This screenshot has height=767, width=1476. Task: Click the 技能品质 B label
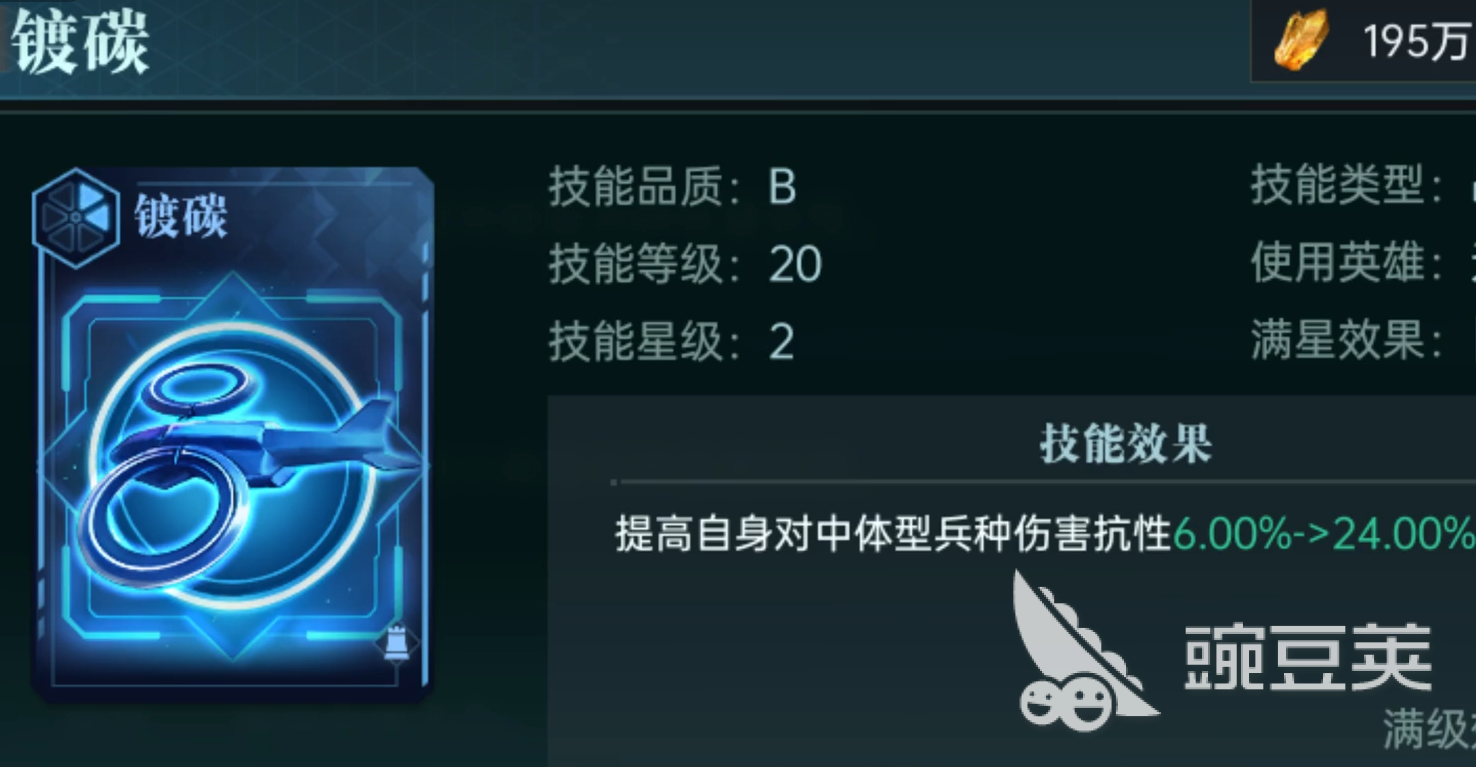[672, 187]
